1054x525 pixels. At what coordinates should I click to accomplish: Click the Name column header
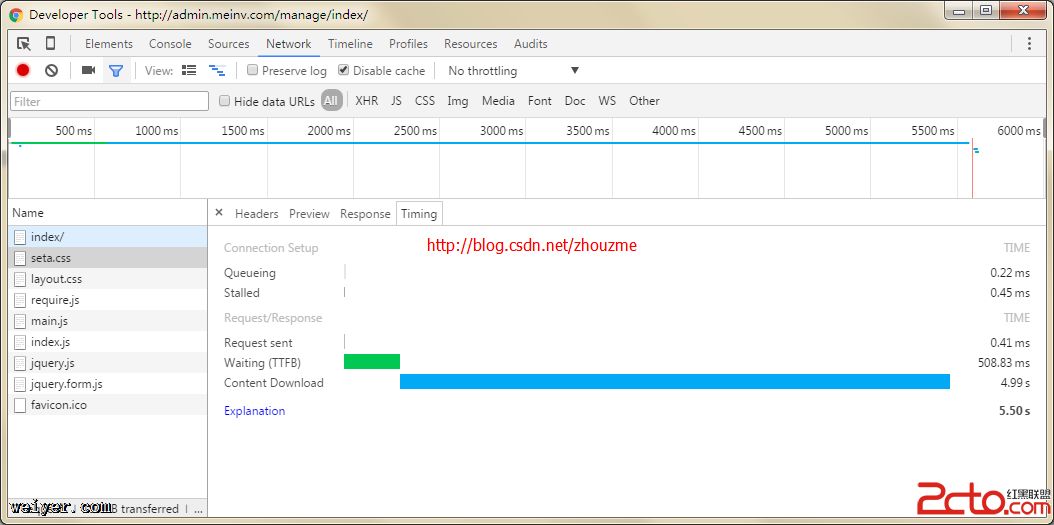point(108,212)
